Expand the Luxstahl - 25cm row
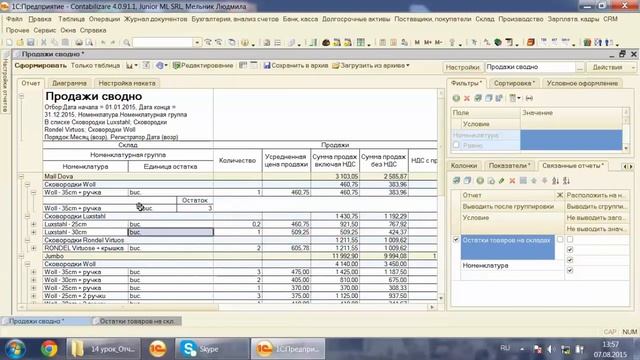The width and height of the screenshot is (640, 360). (33, 224)
